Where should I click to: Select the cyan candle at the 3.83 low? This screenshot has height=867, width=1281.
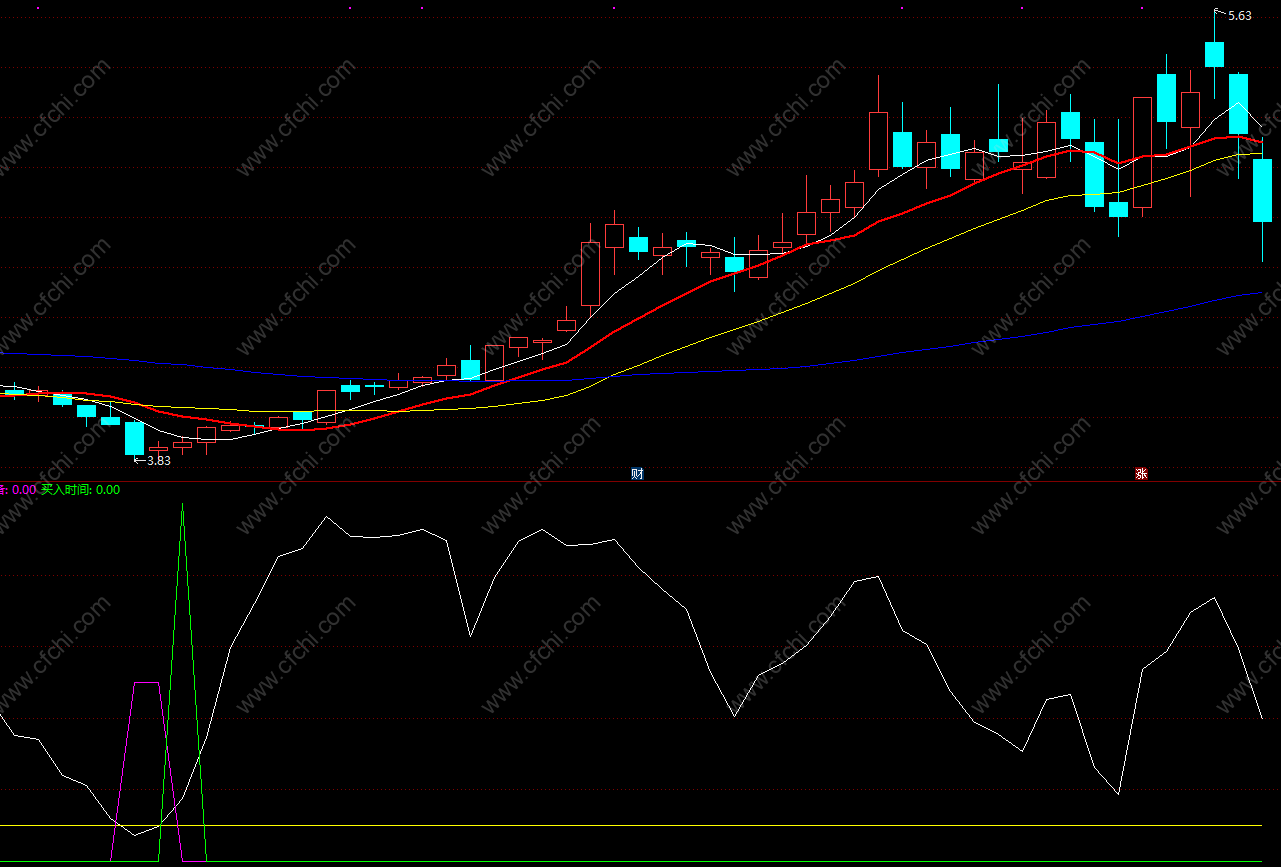(134, 438)
